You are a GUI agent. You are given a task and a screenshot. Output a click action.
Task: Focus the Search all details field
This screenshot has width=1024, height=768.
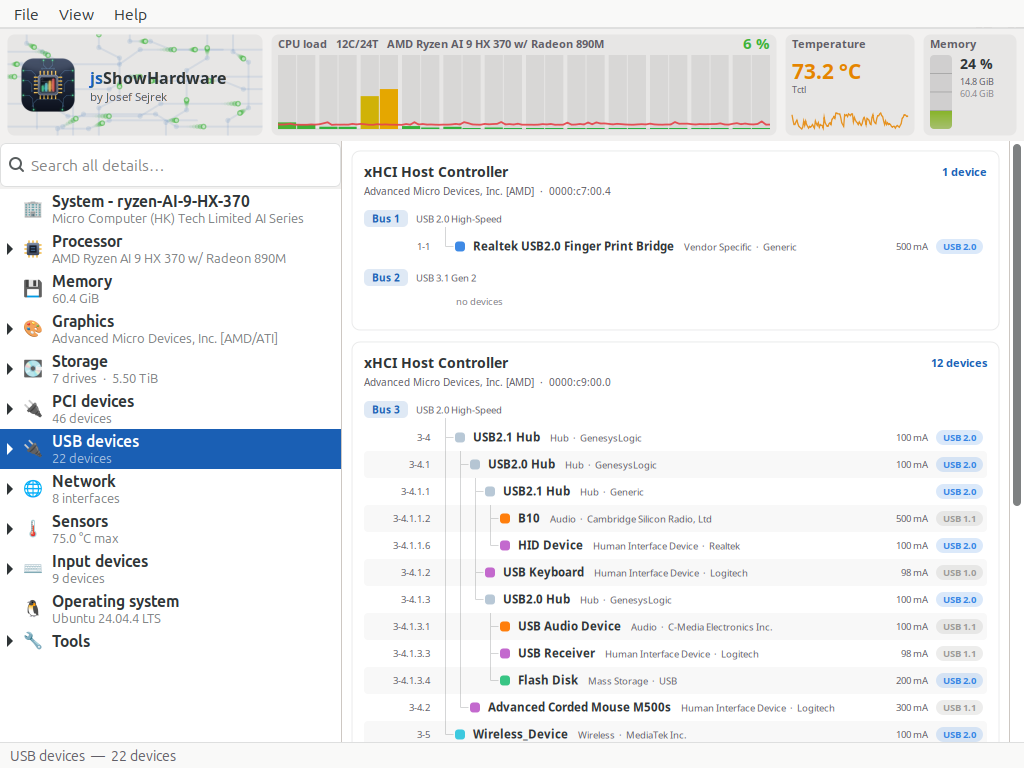[170, 165]
